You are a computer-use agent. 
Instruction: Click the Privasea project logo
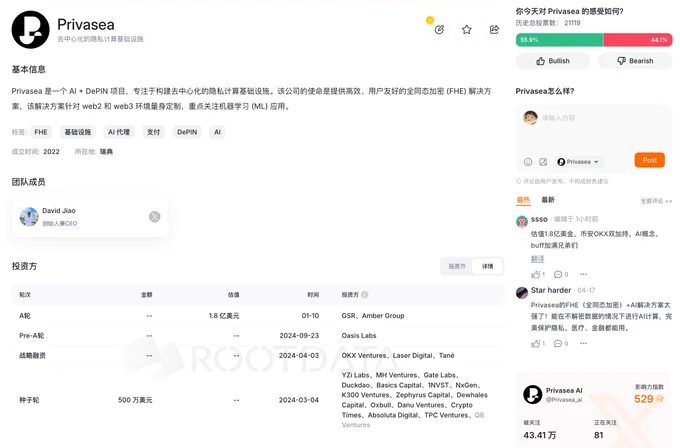(30, 29)
